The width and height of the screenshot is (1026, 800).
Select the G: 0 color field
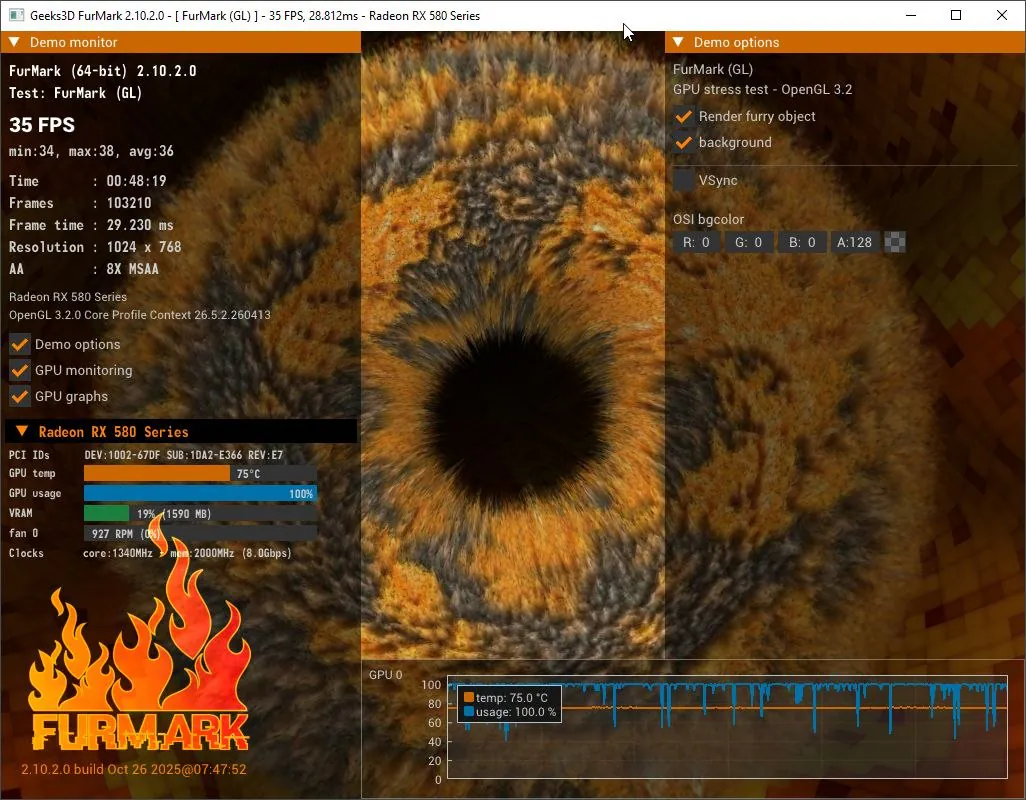pos(749,242)
